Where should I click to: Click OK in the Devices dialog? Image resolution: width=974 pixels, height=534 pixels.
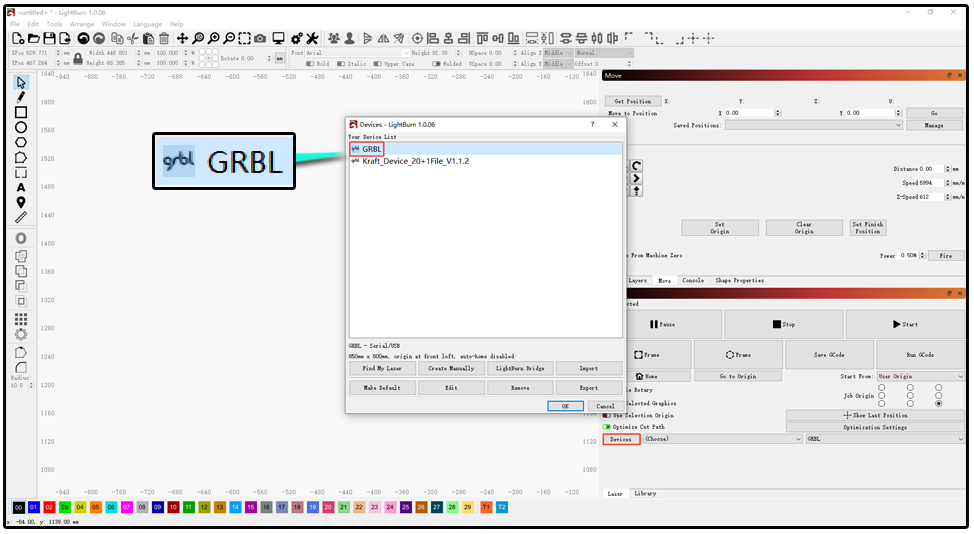coord(565,406)
